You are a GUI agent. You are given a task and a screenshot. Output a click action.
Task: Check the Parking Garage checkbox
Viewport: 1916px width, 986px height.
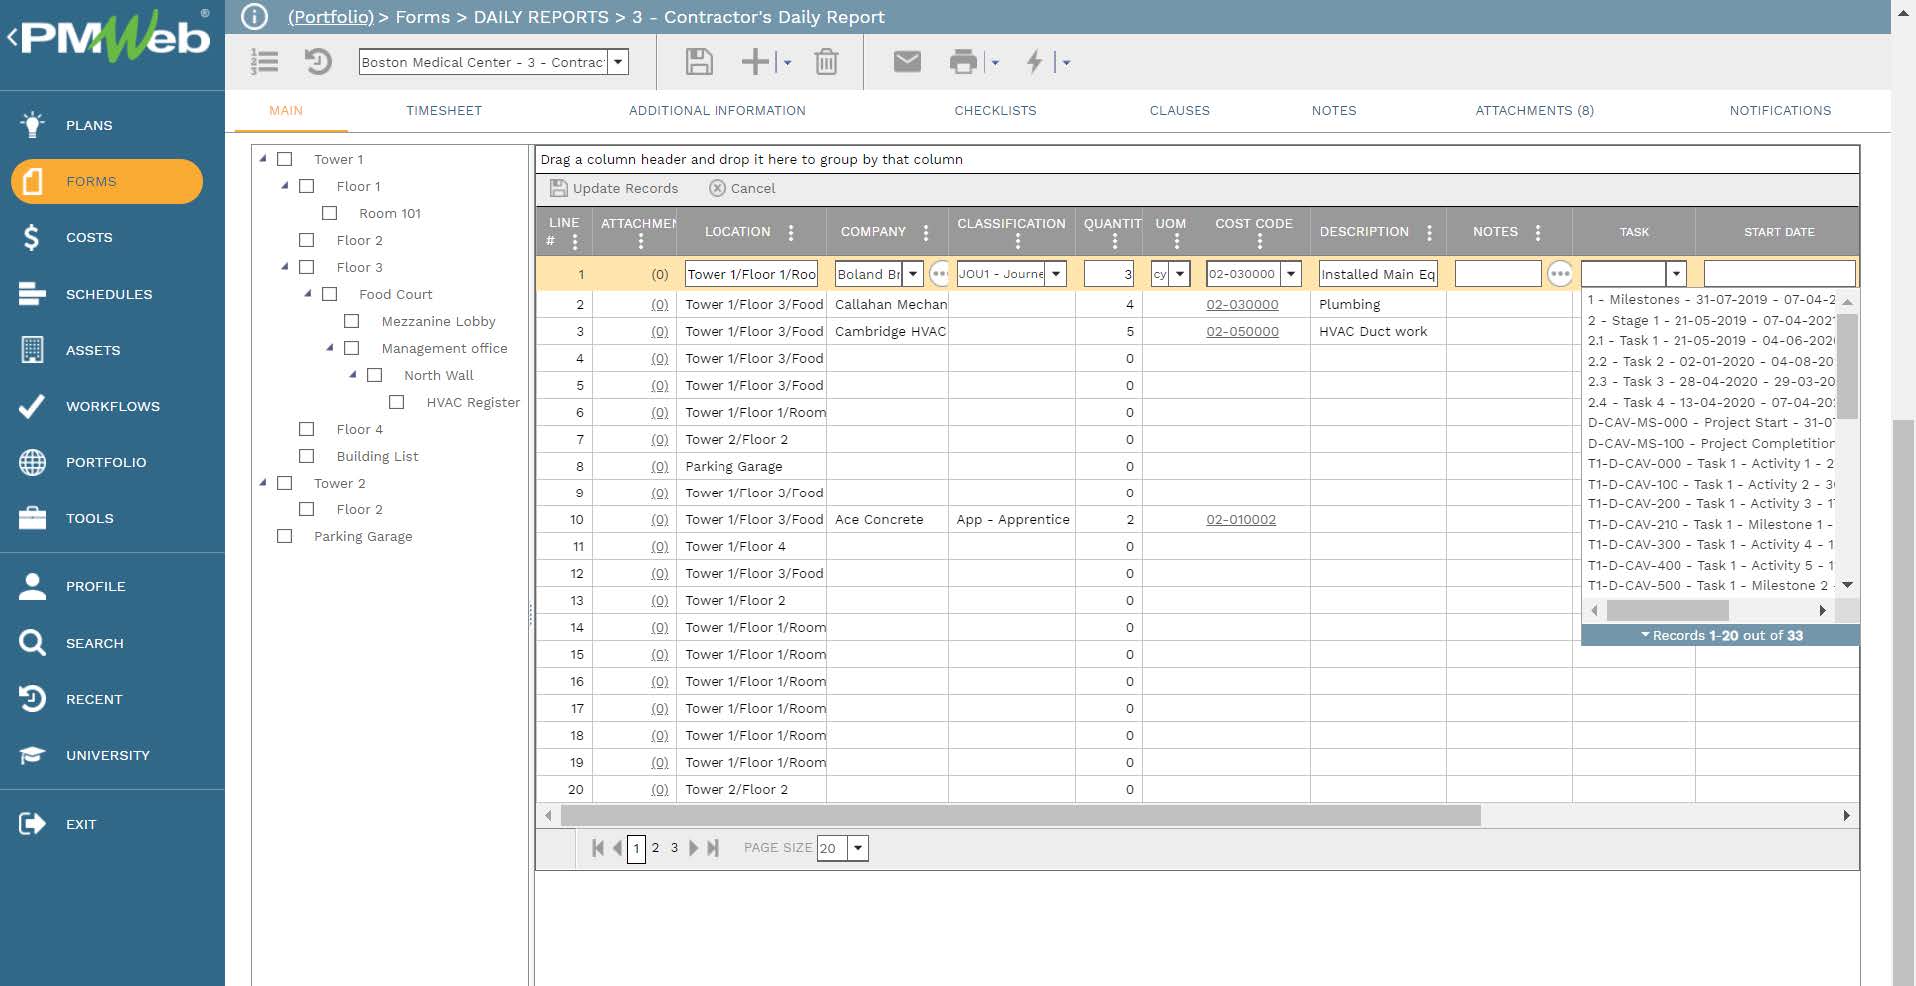(x=285, y=536)
